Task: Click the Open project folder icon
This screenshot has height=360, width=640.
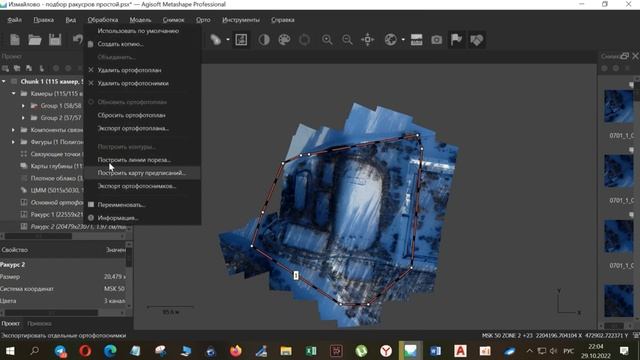Action: tap(35, 40)
